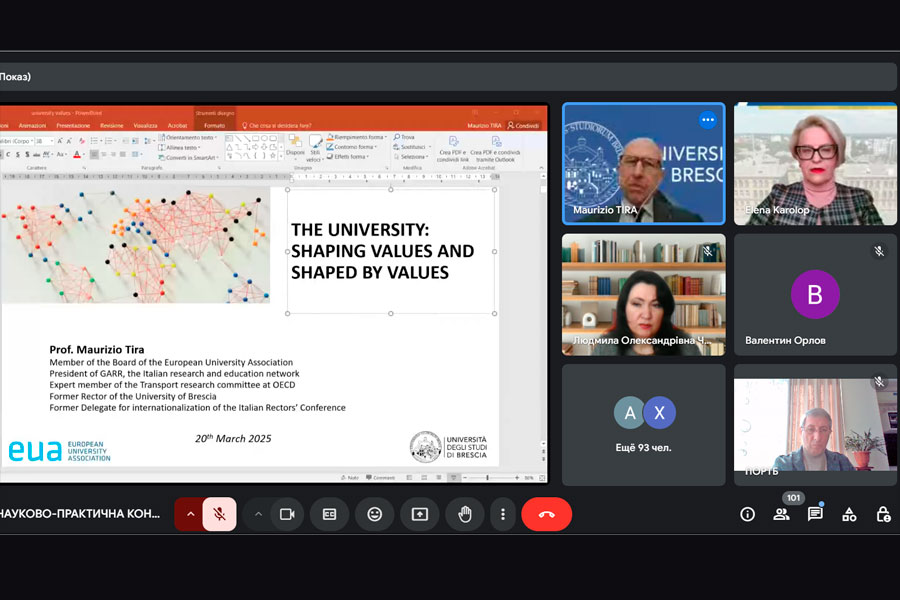
Task: Click the 'Che cosa si desidera fare?' search box
Action: (x=277, y=126)
